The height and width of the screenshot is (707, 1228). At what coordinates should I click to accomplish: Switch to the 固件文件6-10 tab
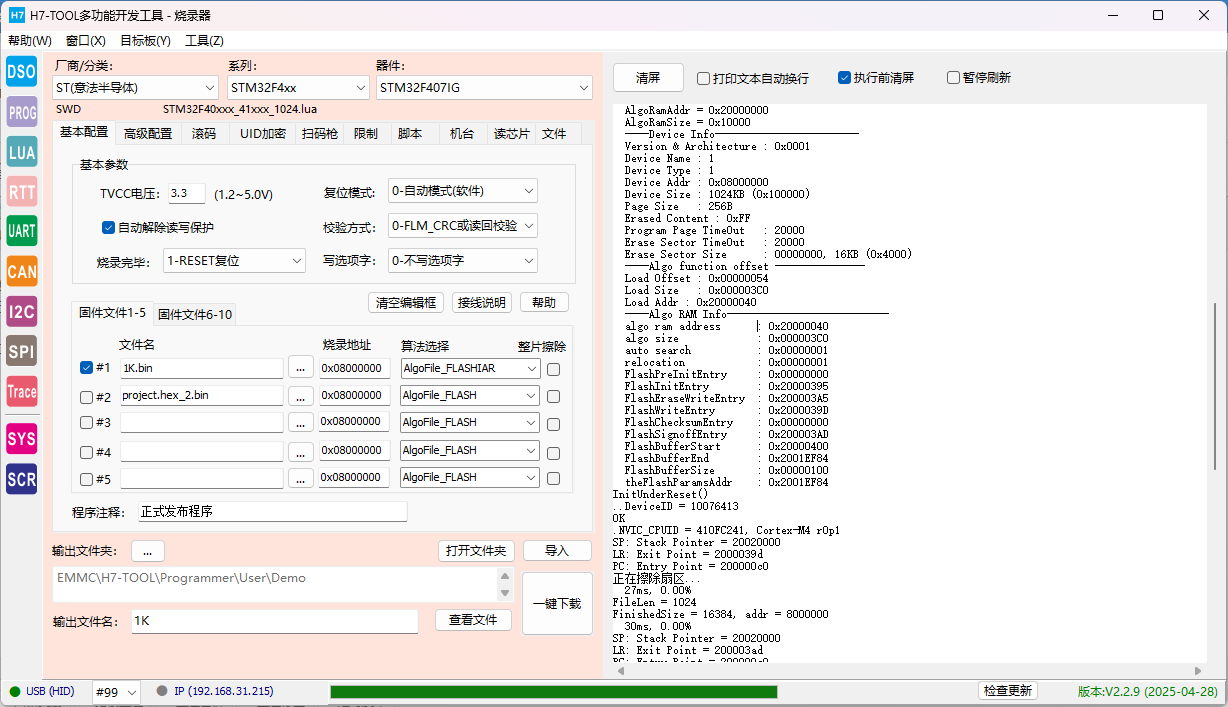(195, 314)
